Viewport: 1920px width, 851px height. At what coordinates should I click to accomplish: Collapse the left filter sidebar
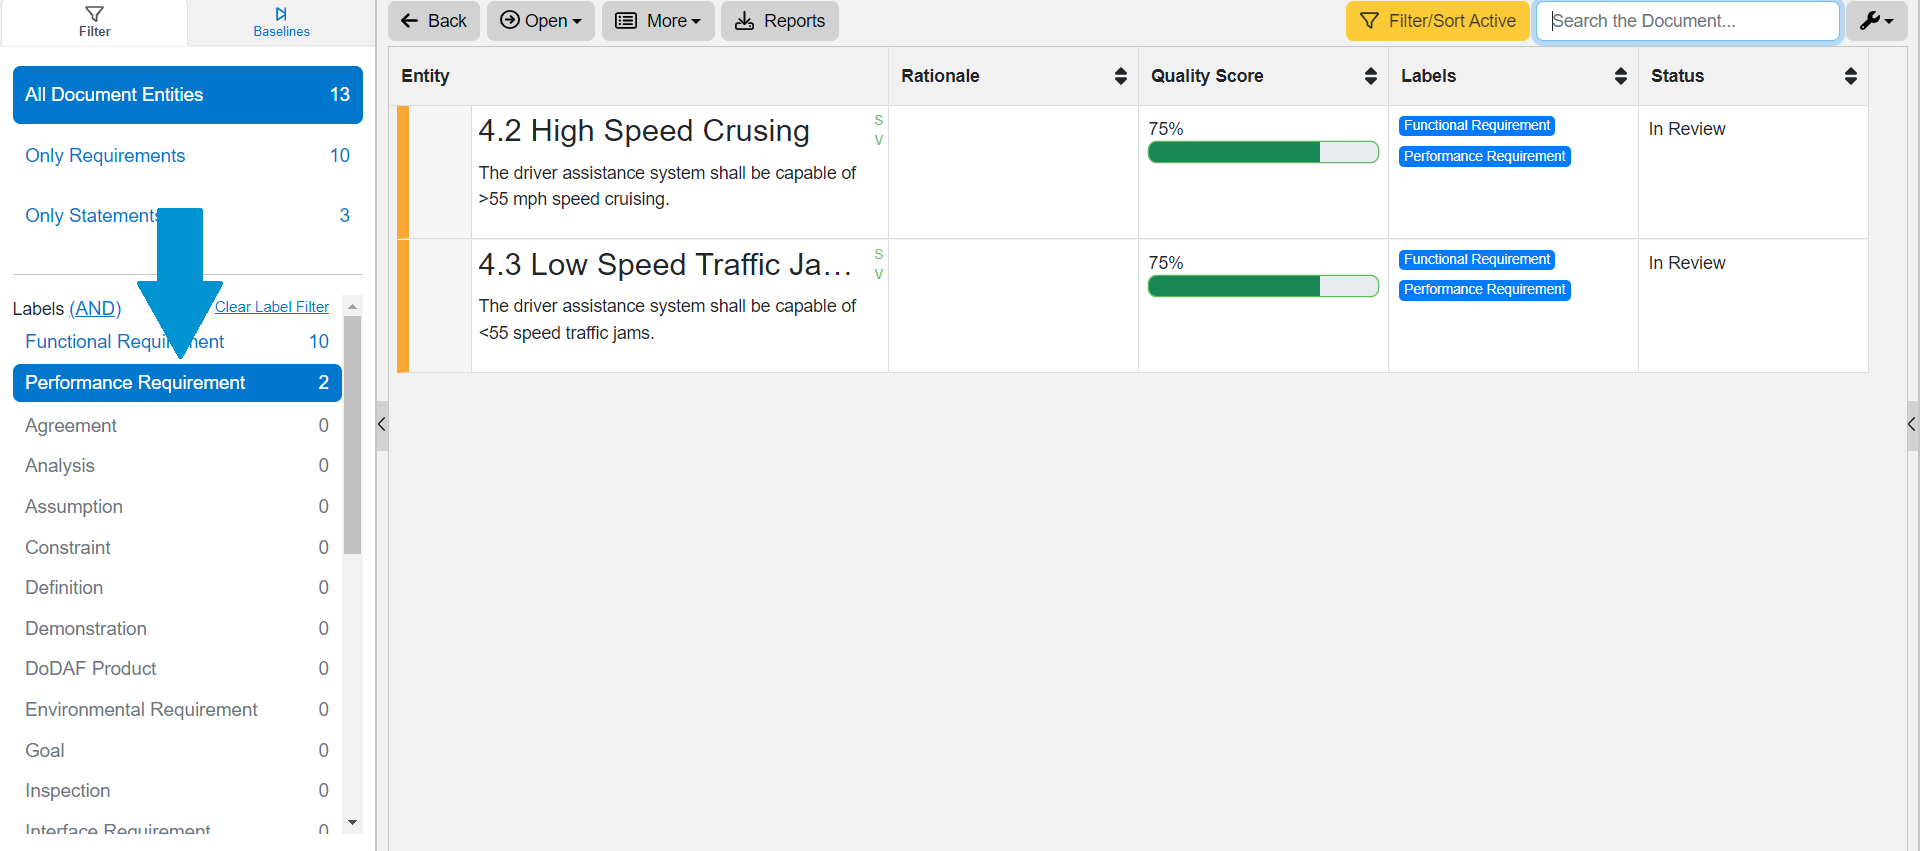(382, 425)
